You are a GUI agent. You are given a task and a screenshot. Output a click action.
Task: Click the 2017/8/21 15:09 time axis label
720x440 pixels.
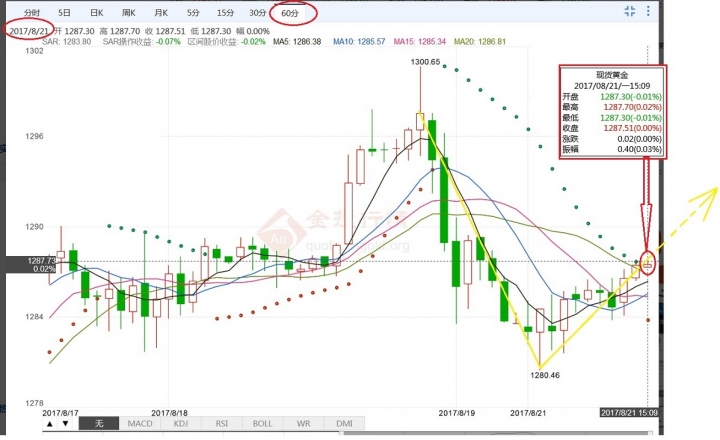click(x=630, y=413)
